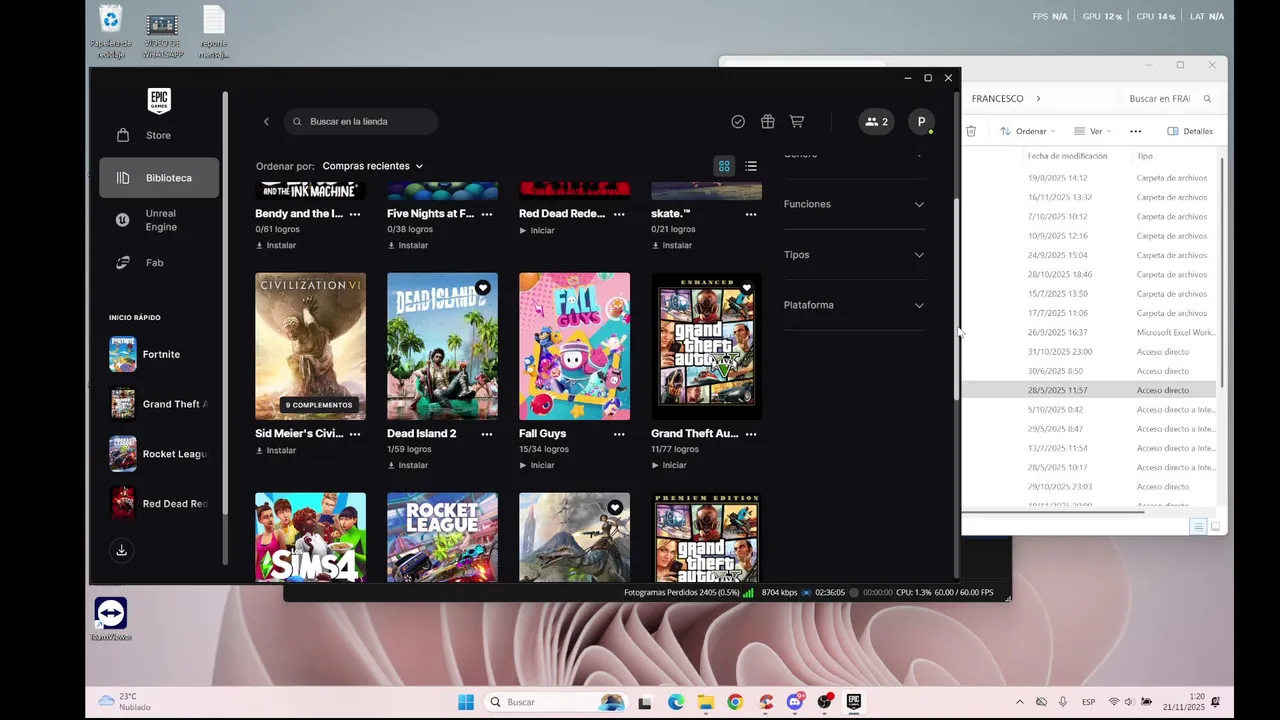This screenshot has height=720, width=1280.
Task: Open the more options ellipsis in File Explorer
Action: pyautogui.click(x=1135, y=131)
